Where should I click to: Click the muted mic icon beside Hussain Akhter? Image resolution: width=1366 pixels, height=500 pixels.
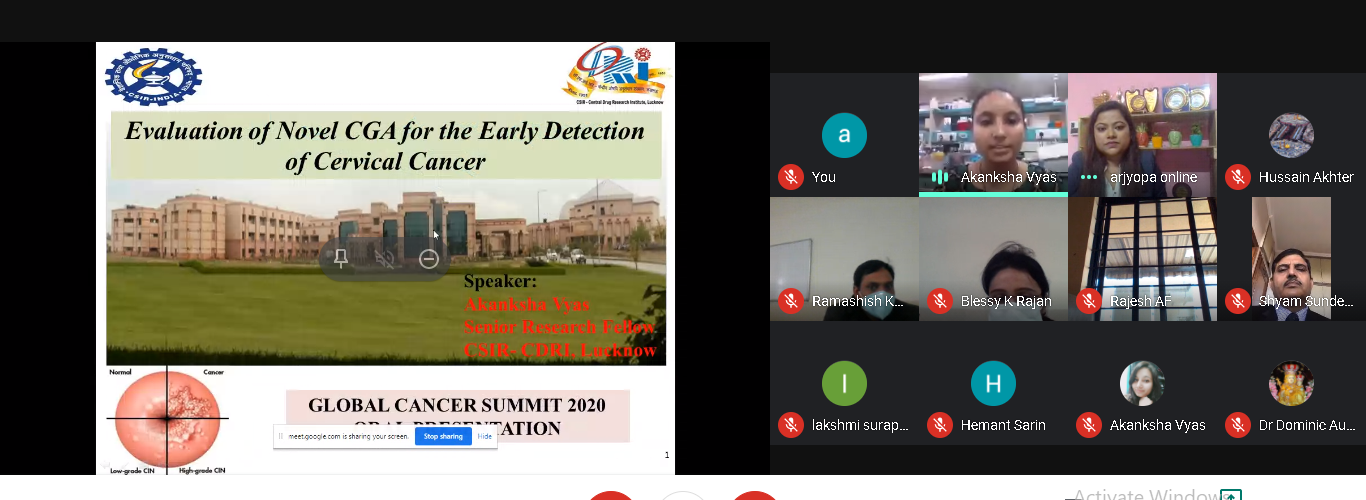coord(1238,177)
